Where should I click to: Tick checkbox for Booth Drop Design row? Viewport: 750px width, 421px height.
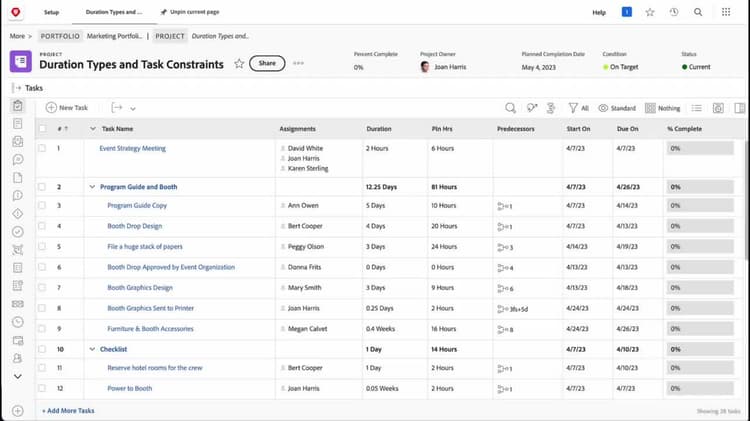point(42,226)
